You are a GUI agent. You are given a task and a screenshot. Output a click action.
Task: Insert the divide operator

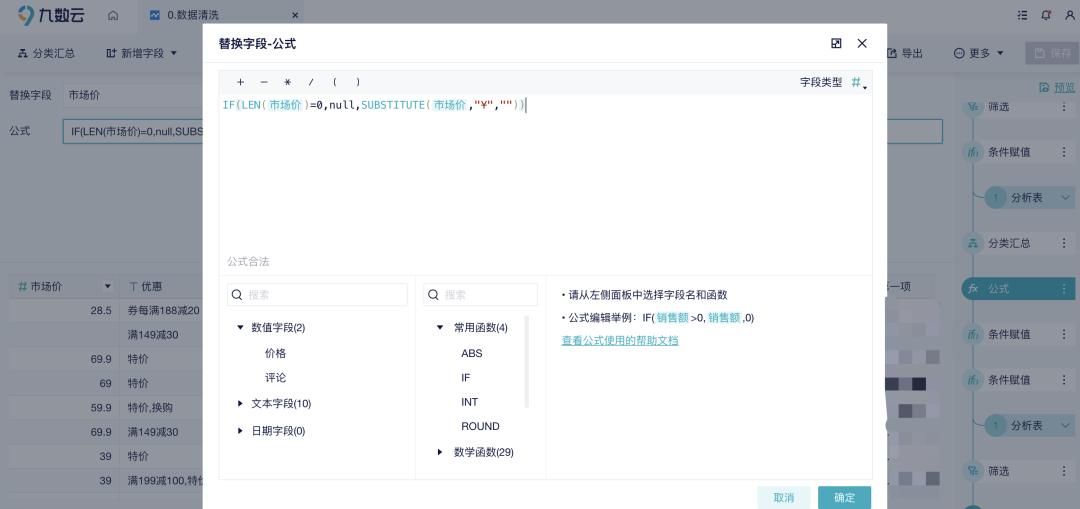[x=311, y=82]
